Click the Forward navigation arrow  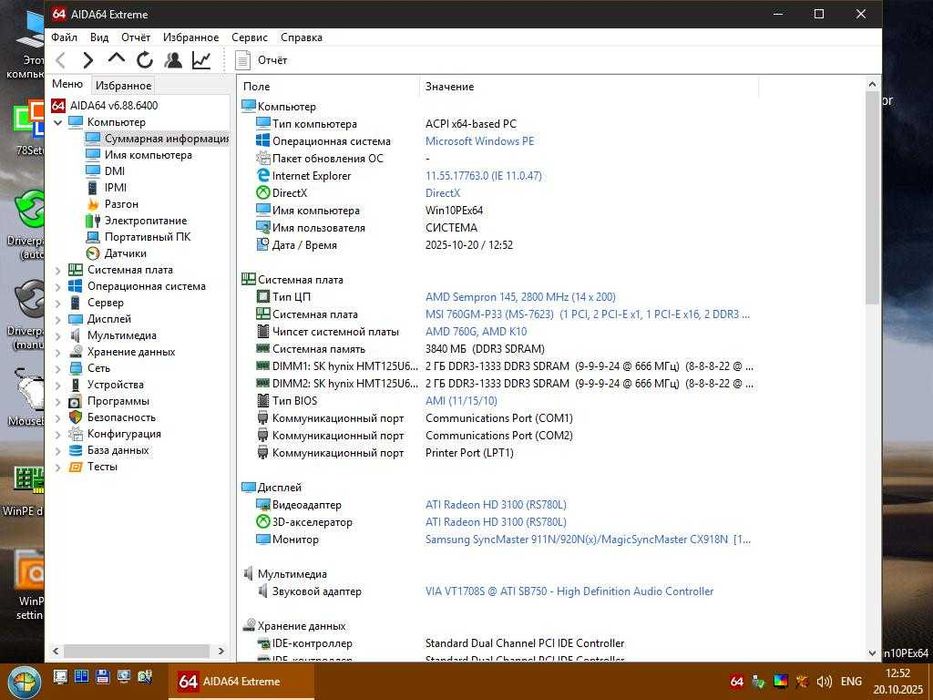point(88,60)
